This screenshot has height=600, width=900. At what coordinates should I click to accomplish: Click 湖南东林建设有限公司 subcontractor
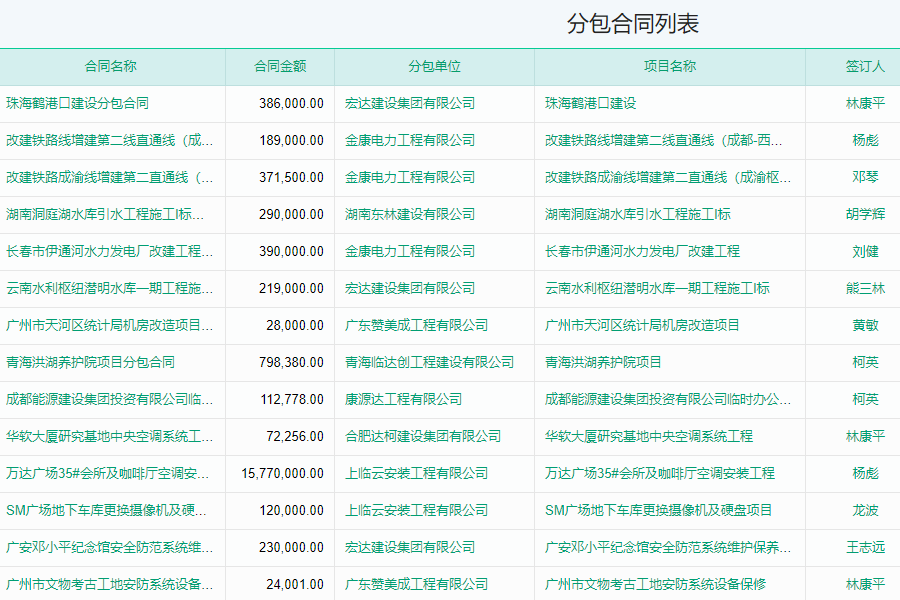pyautogui.click(x=410, y=215)
